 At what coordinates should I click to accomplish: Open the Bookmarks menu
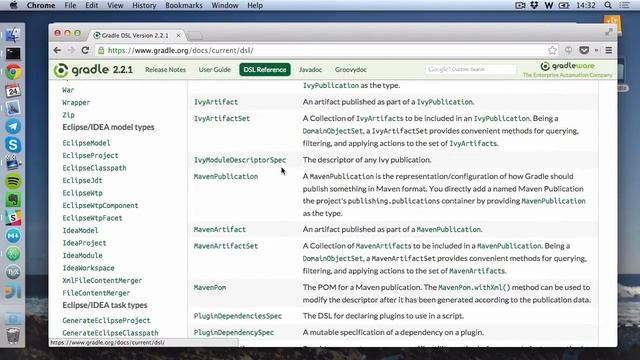(x=184, y=5)
